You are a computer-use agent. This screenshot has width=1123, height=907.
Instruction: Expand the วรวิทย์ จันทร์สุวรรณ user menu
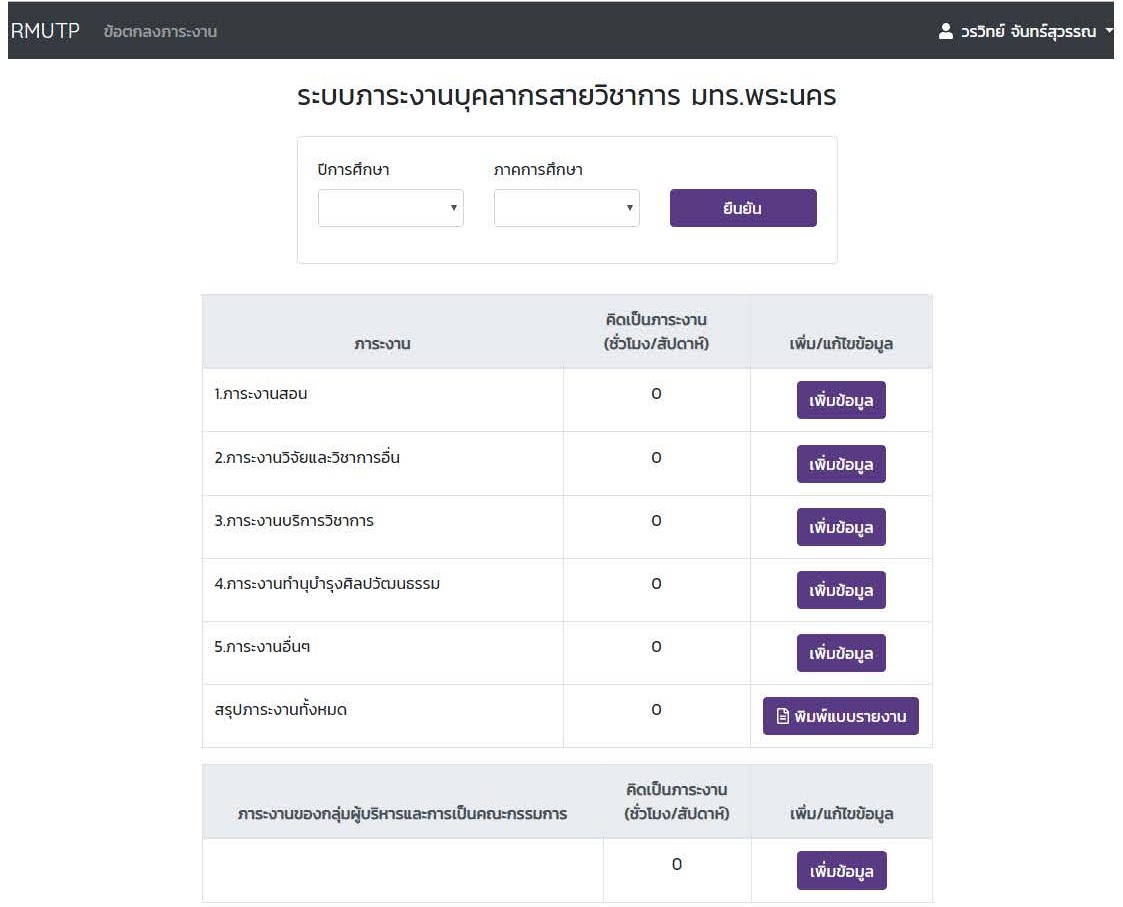(1027, 32)
